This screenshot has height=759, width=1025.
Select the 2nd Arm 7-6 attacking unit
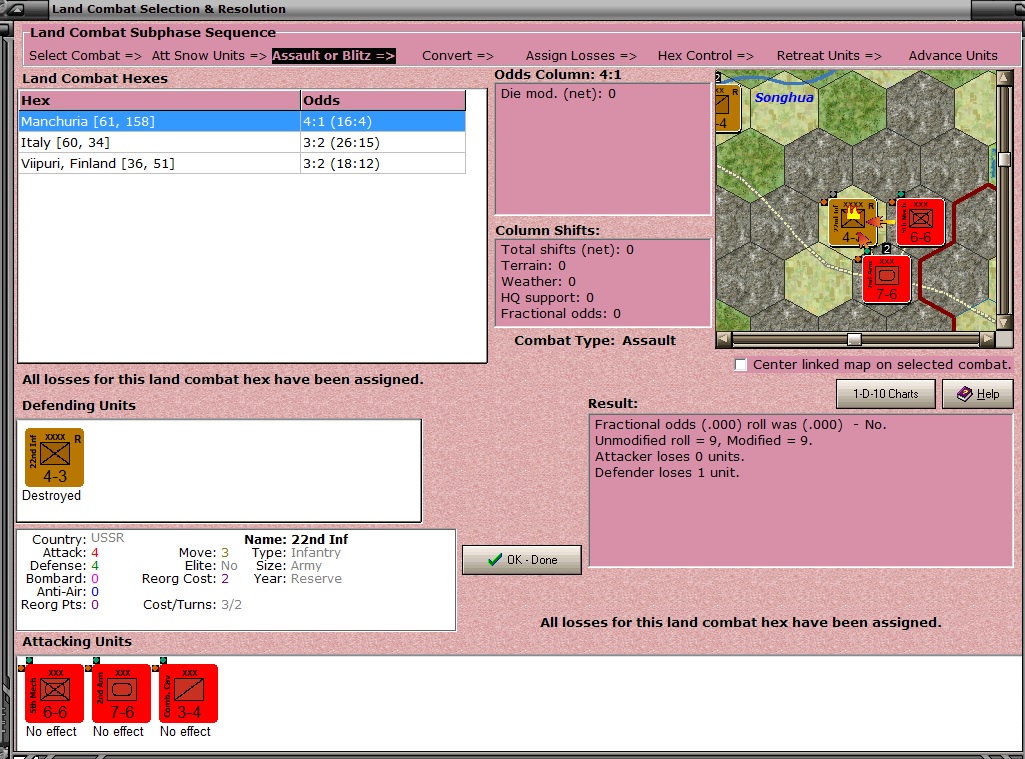click(122, 693)
